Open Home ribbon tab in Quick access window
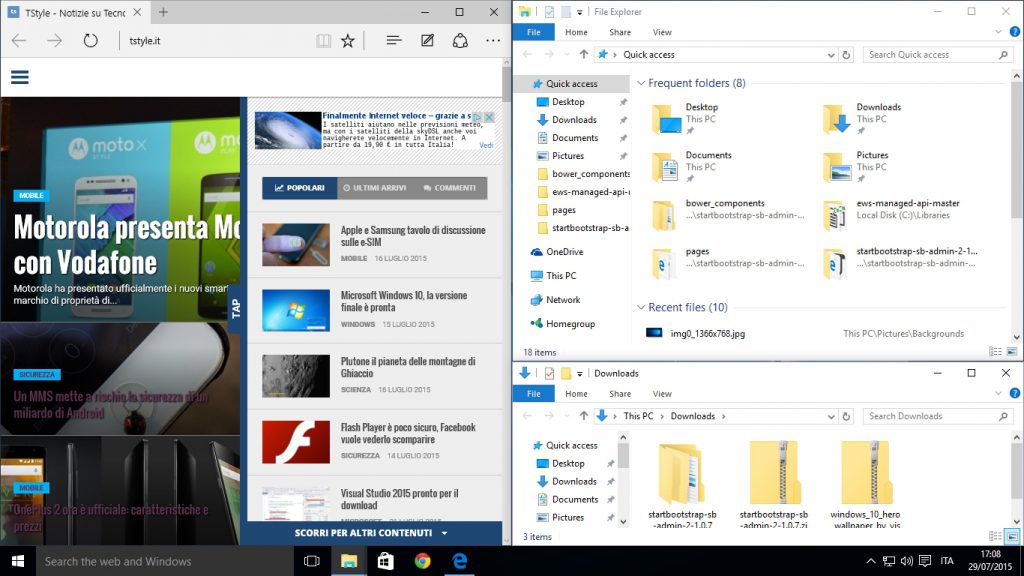Screen dimensions: 1024x576 coord(576,32)
